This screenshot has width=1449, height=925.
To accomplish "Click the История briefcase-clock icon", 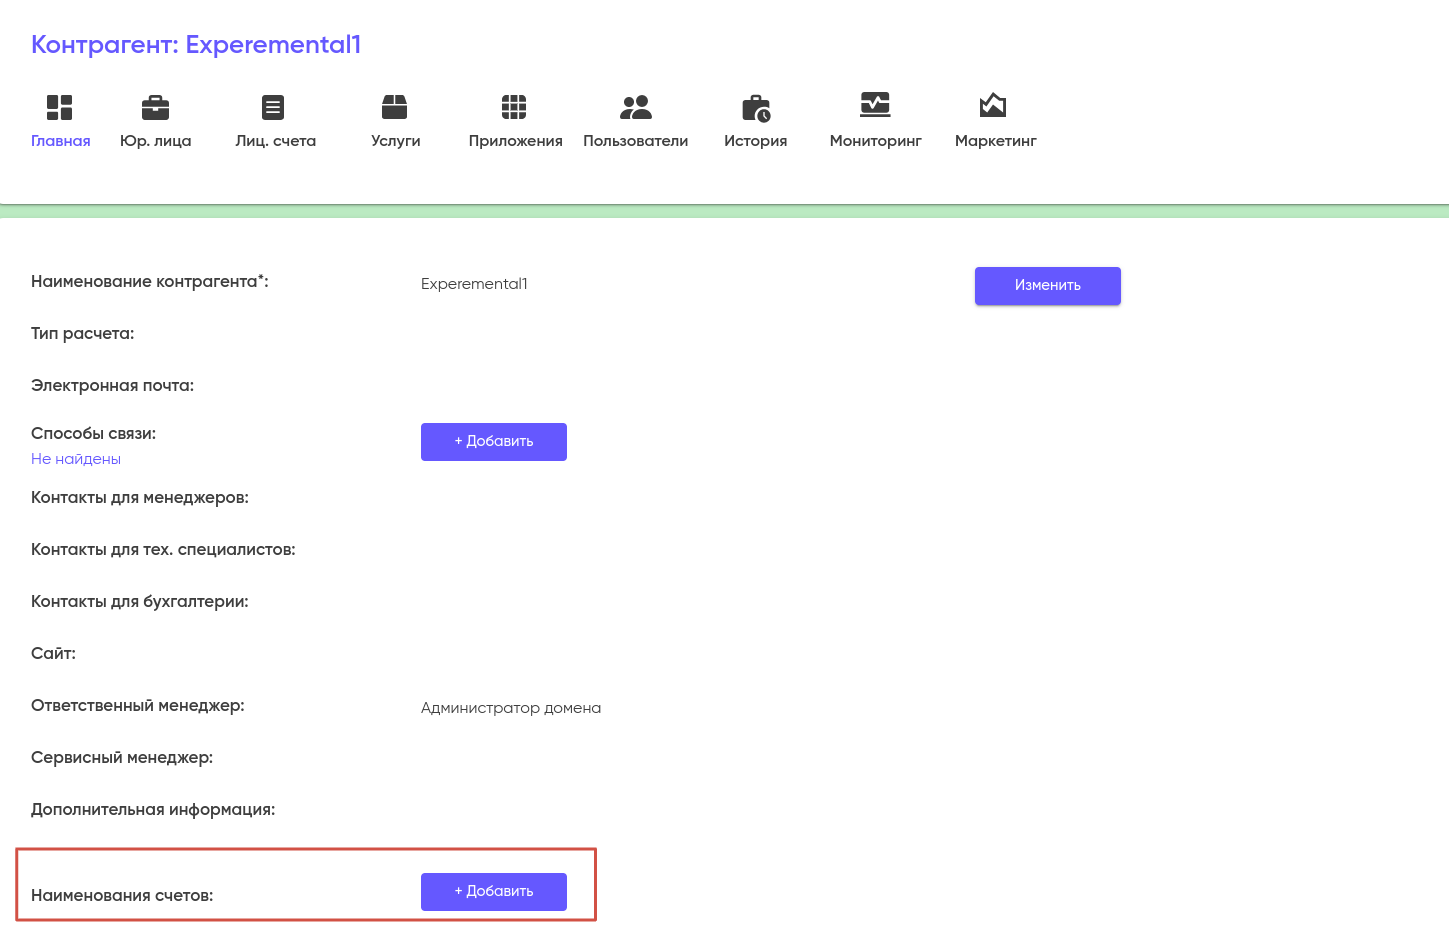I will 756,108.
